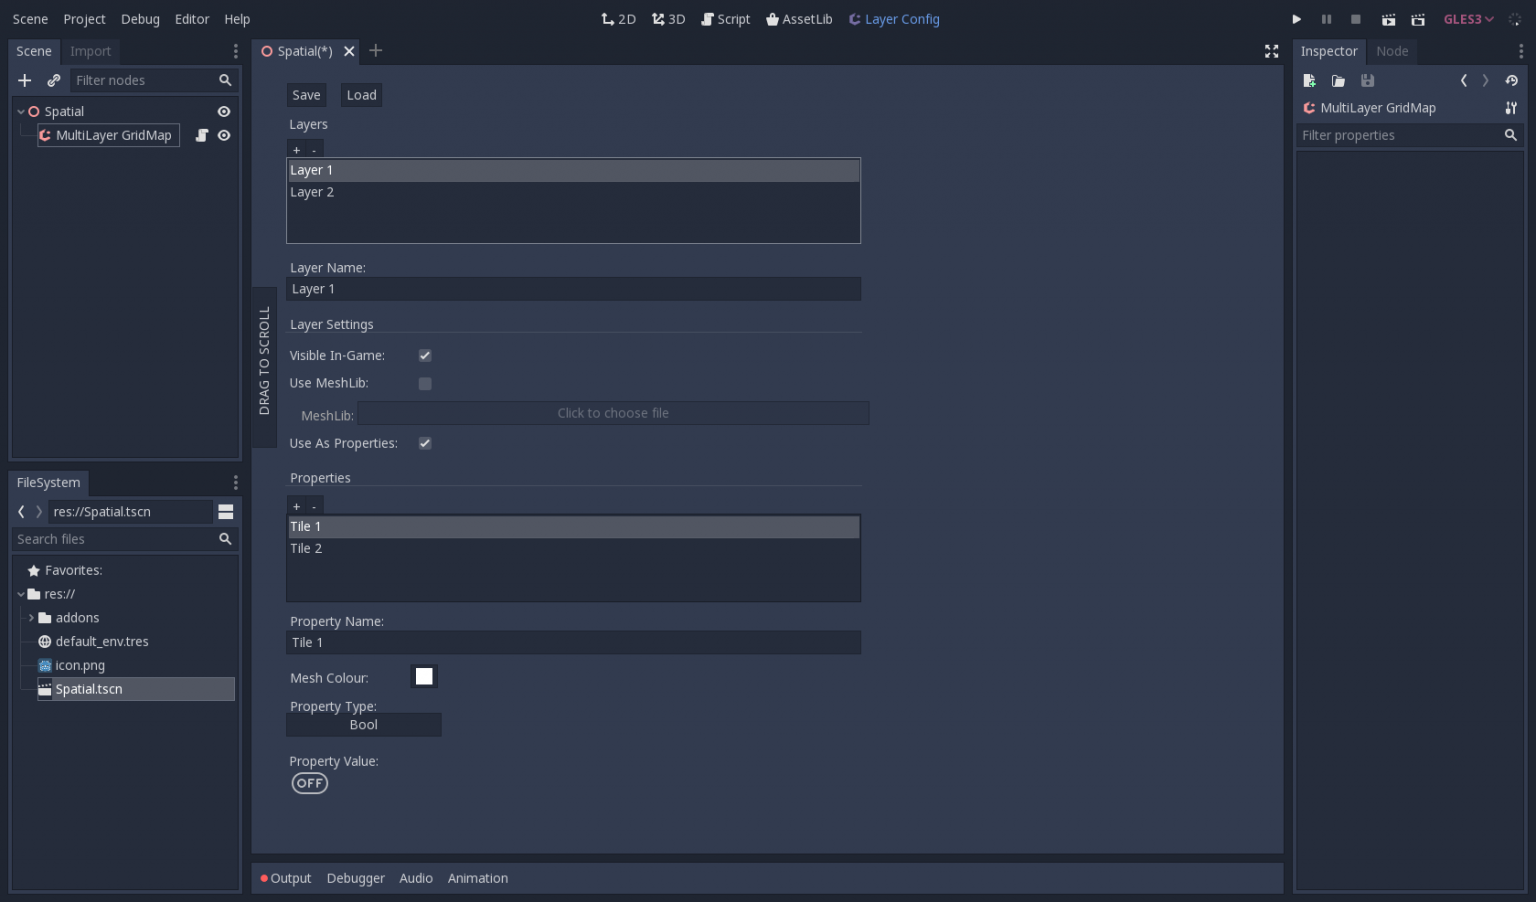Open the Mesh Colour picker

424,676
